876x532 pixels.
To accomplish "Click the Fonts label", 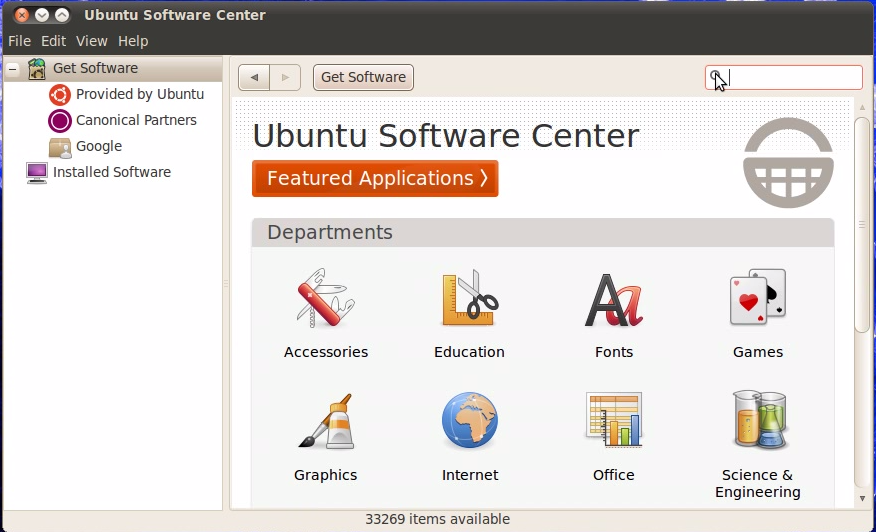I will [613, 352].
